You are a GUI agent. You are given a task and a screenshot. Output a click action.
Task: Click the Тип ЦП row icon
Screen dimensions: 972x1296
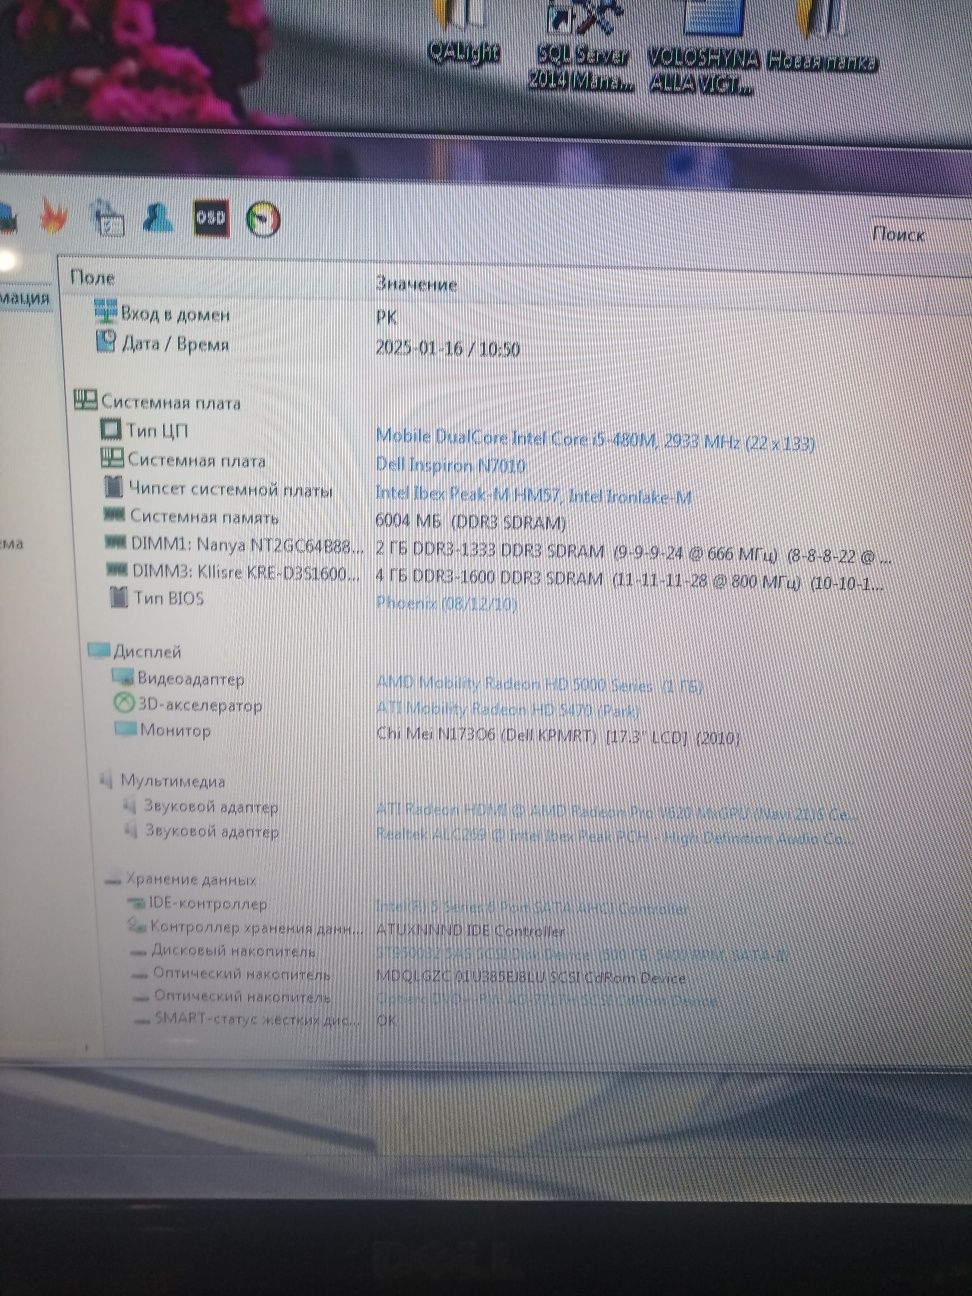pyautogui.click(x=110, y=430)
